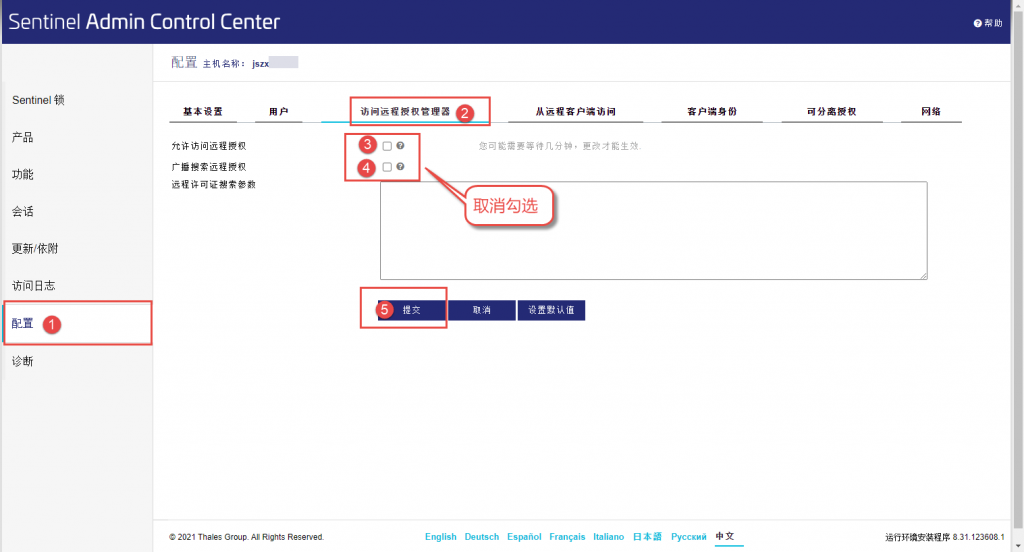Click help icon beside 广播搜索远程授权 checkbox
The image size is (1024, 552).
click(x=400, y=167)
